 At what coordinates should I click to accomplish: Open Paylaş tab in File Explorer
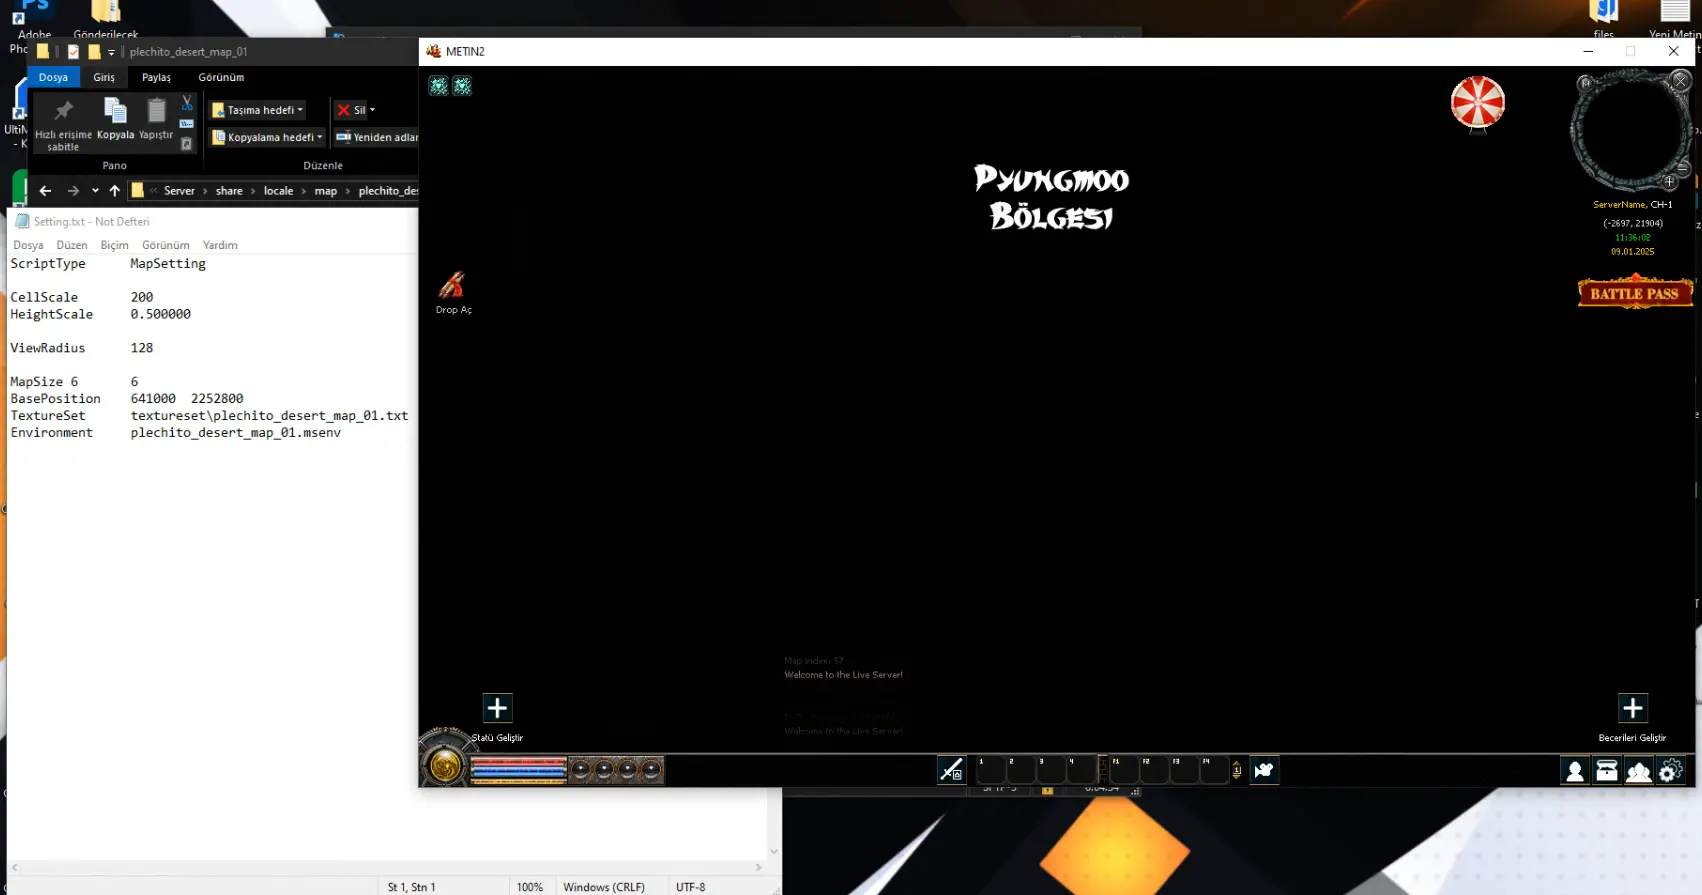click(156, 77)
